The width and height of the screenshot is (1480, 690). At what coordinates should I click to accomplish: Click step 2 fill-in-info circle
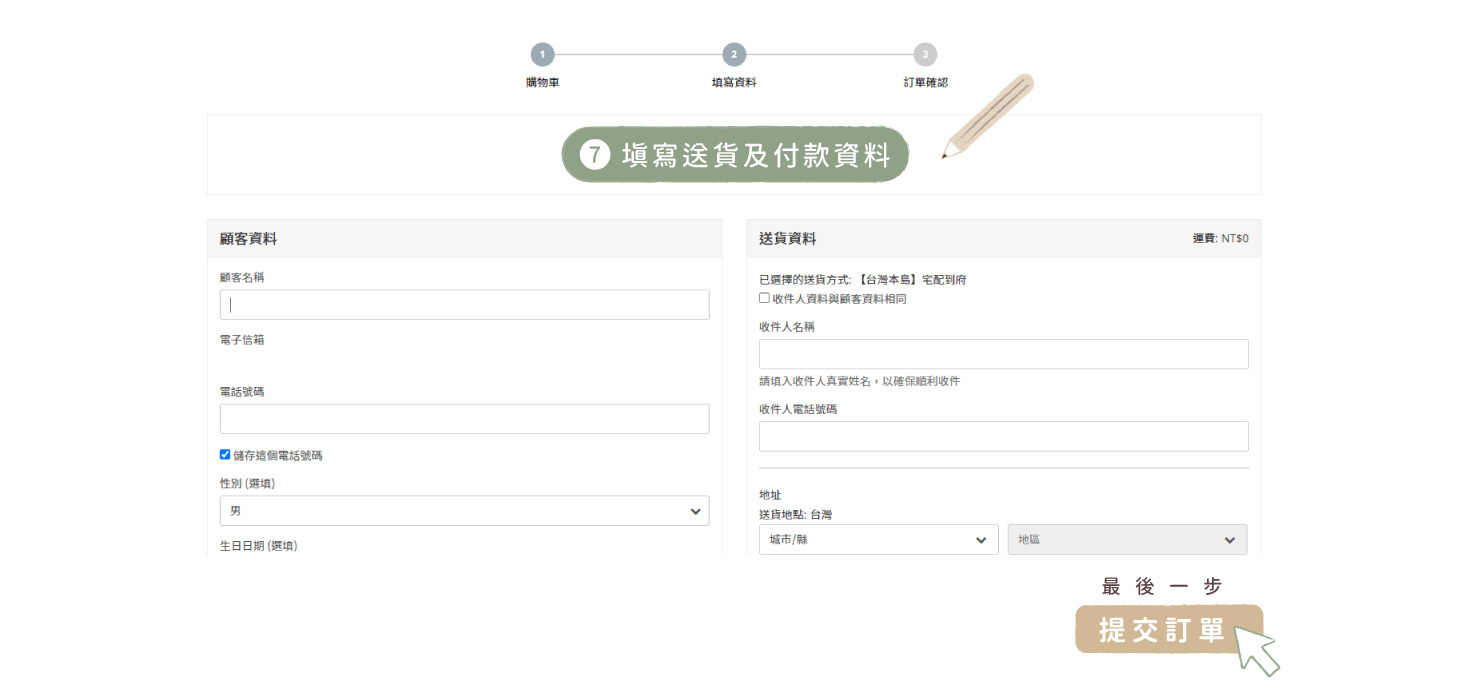[x=734, y=55]
